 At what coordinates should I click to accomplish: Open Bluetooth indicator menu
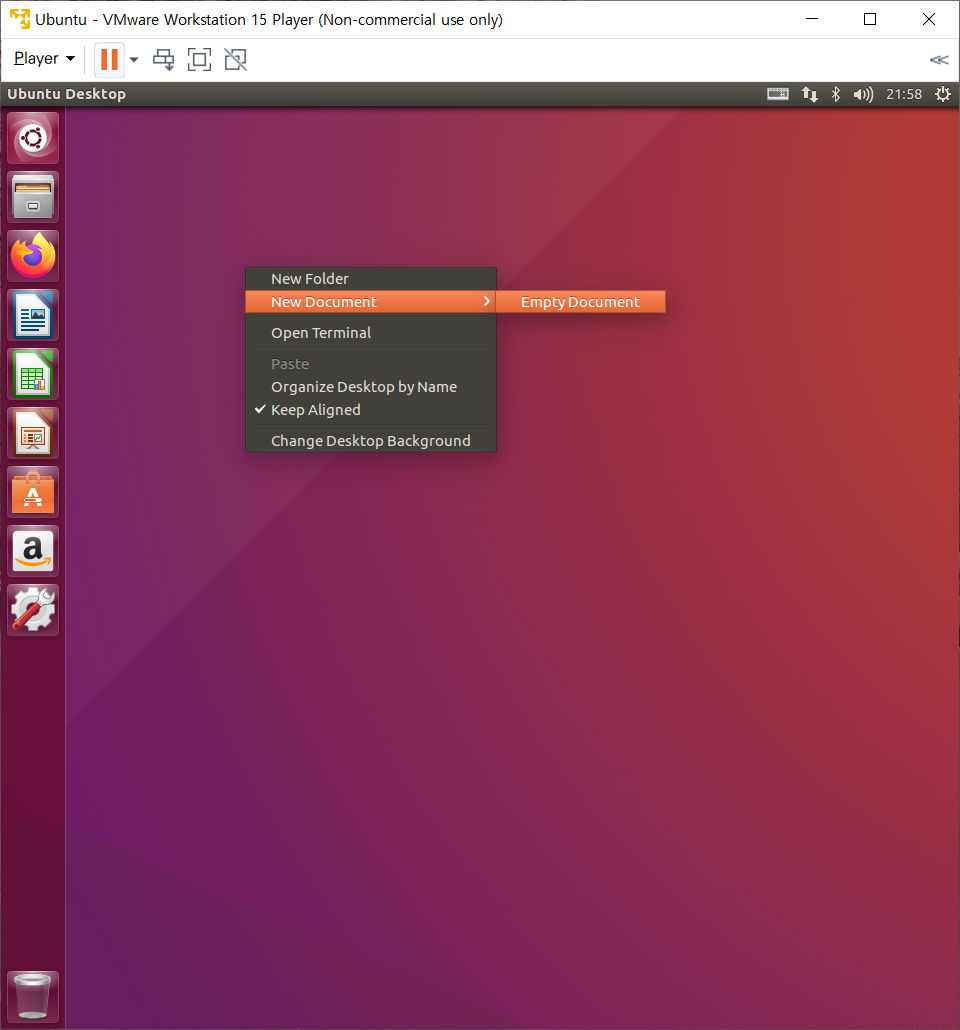pos(836,94)
